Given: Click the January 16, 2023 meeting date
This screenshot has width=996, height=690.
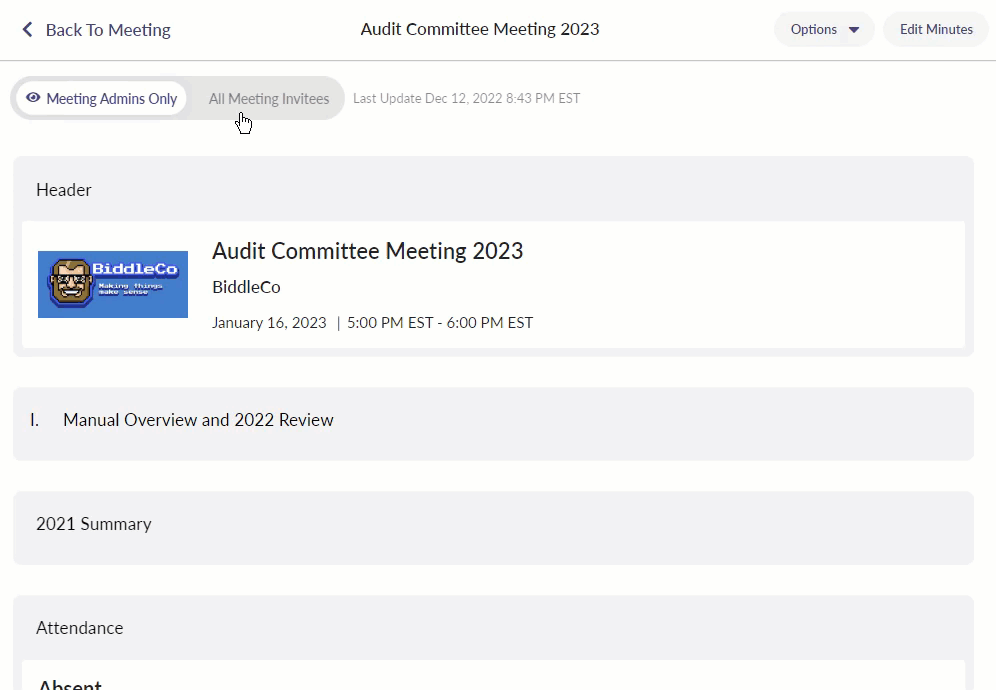Looking at the screenshot, I should point(269,323).
